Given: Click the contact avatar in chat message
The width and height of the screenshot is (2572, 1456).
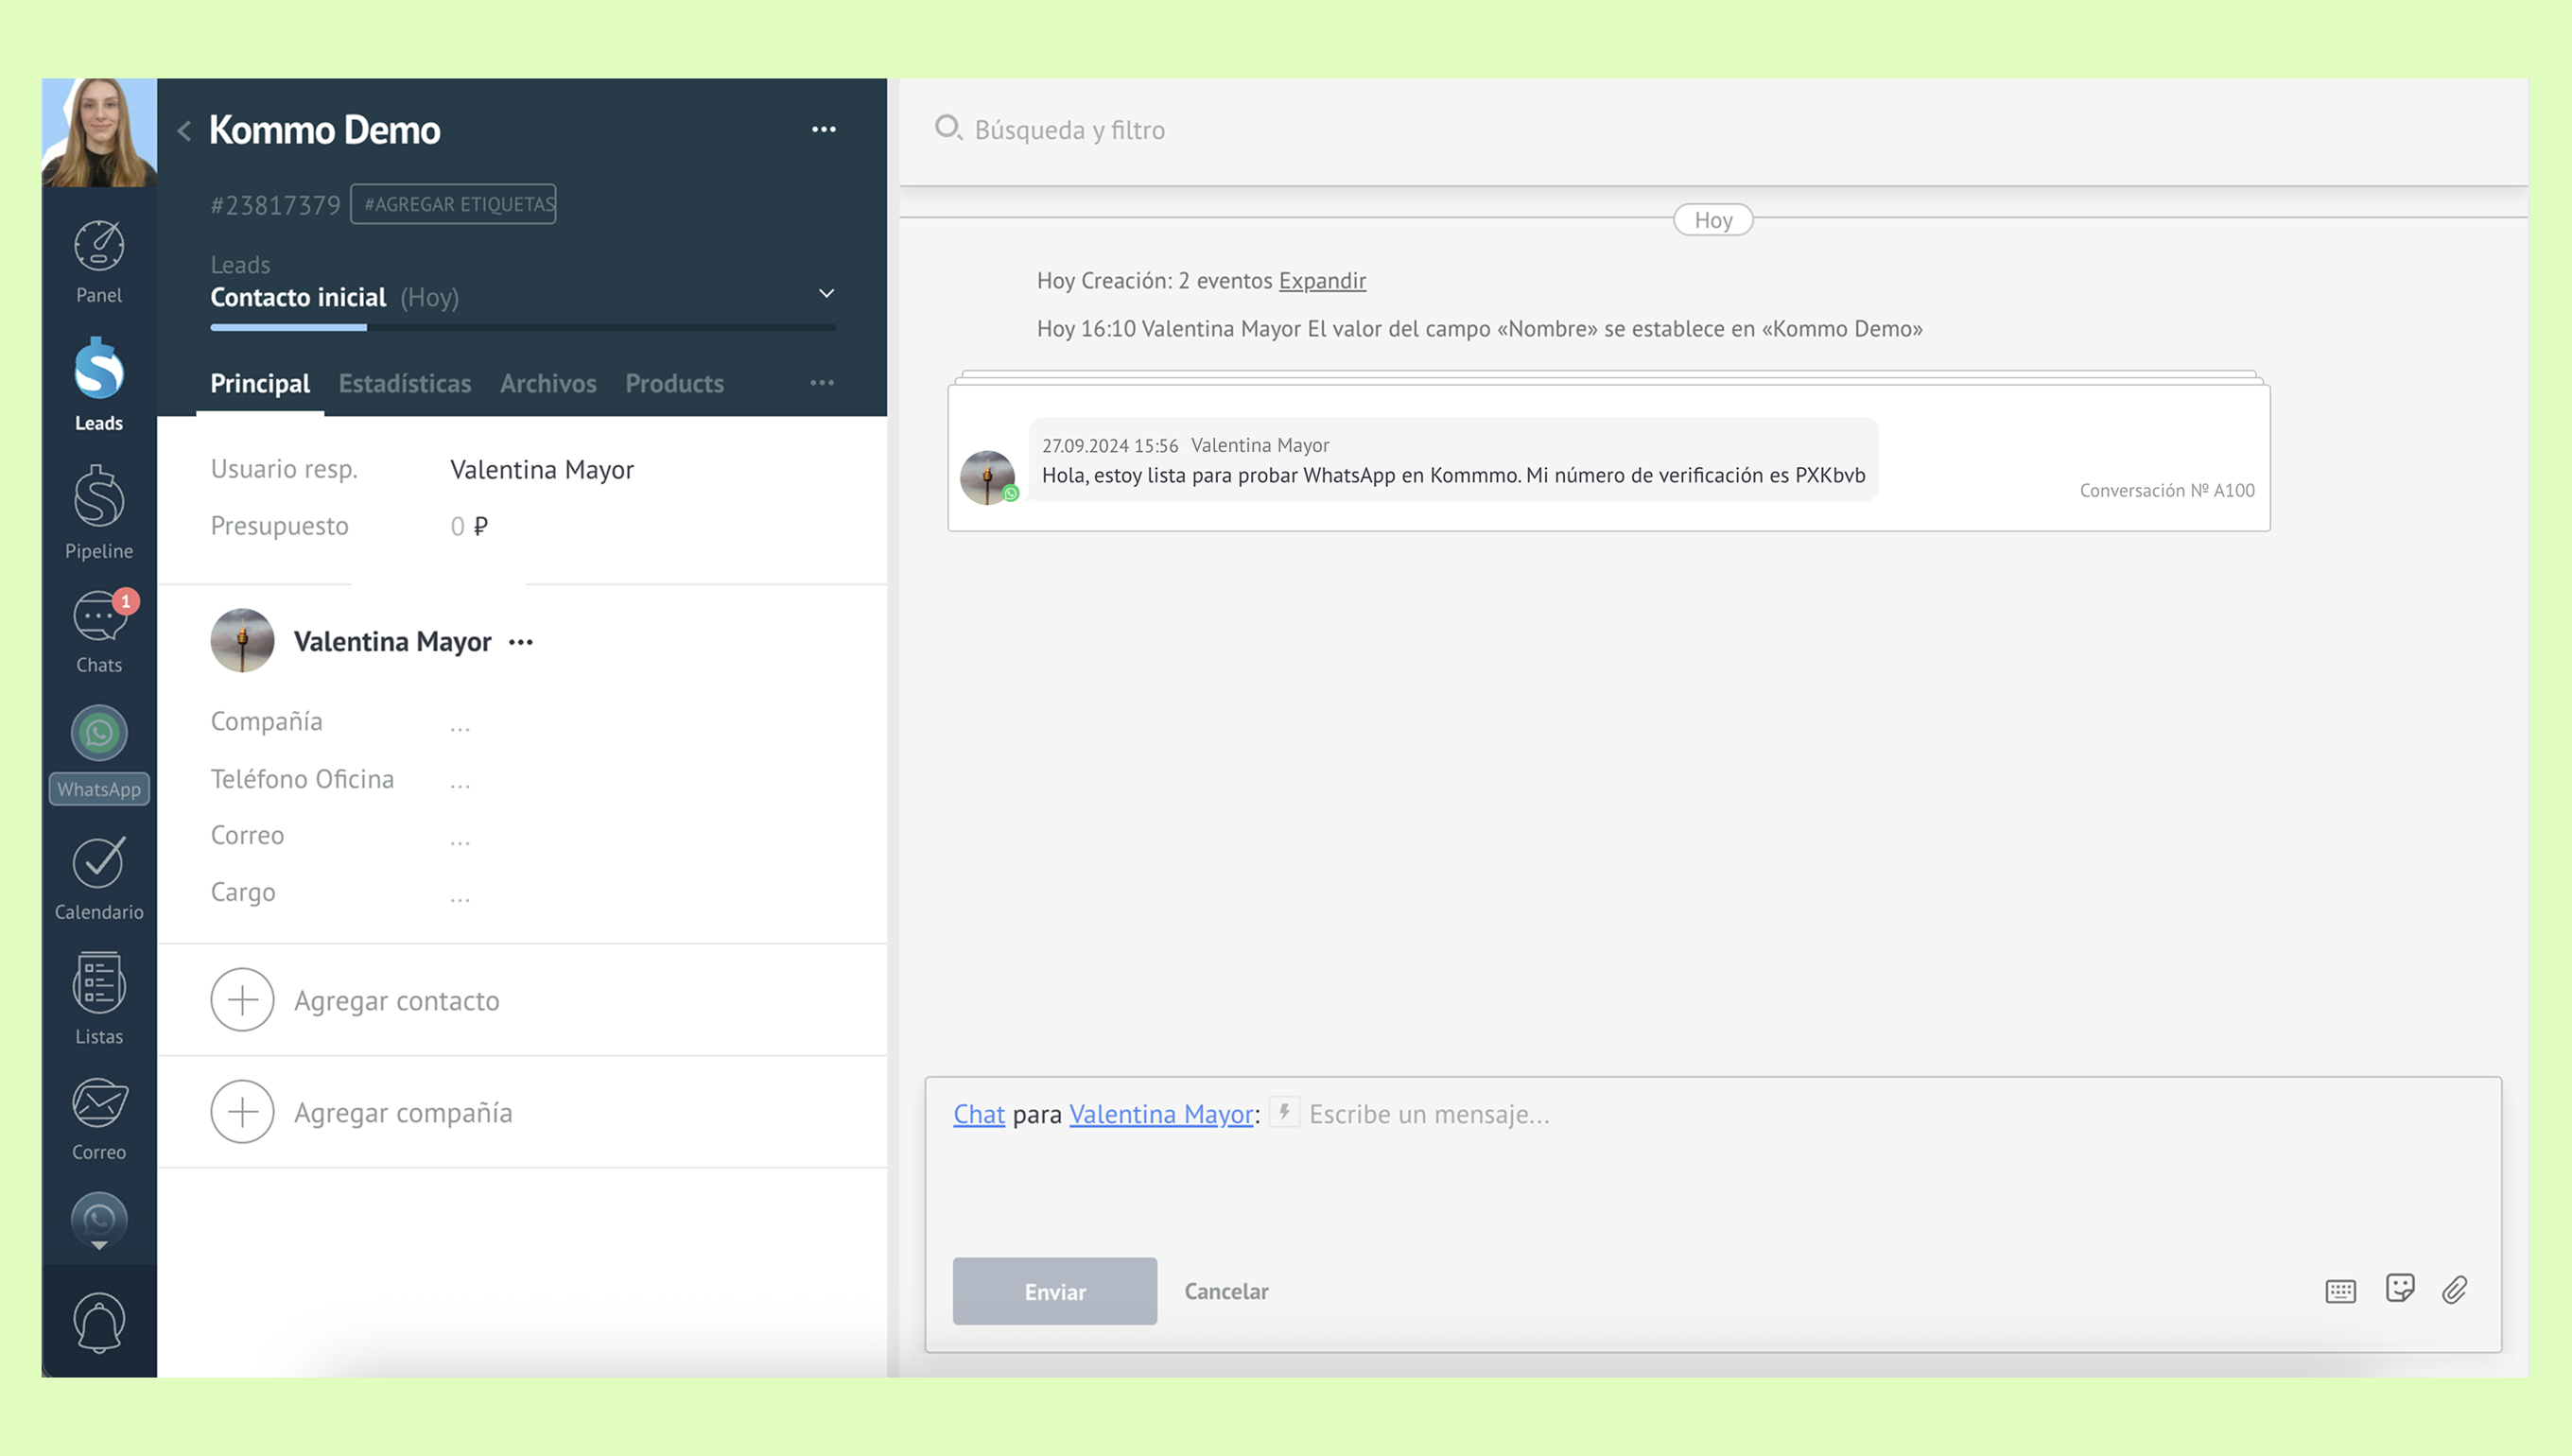Looking at the screenshot, I should pos(988,477).
